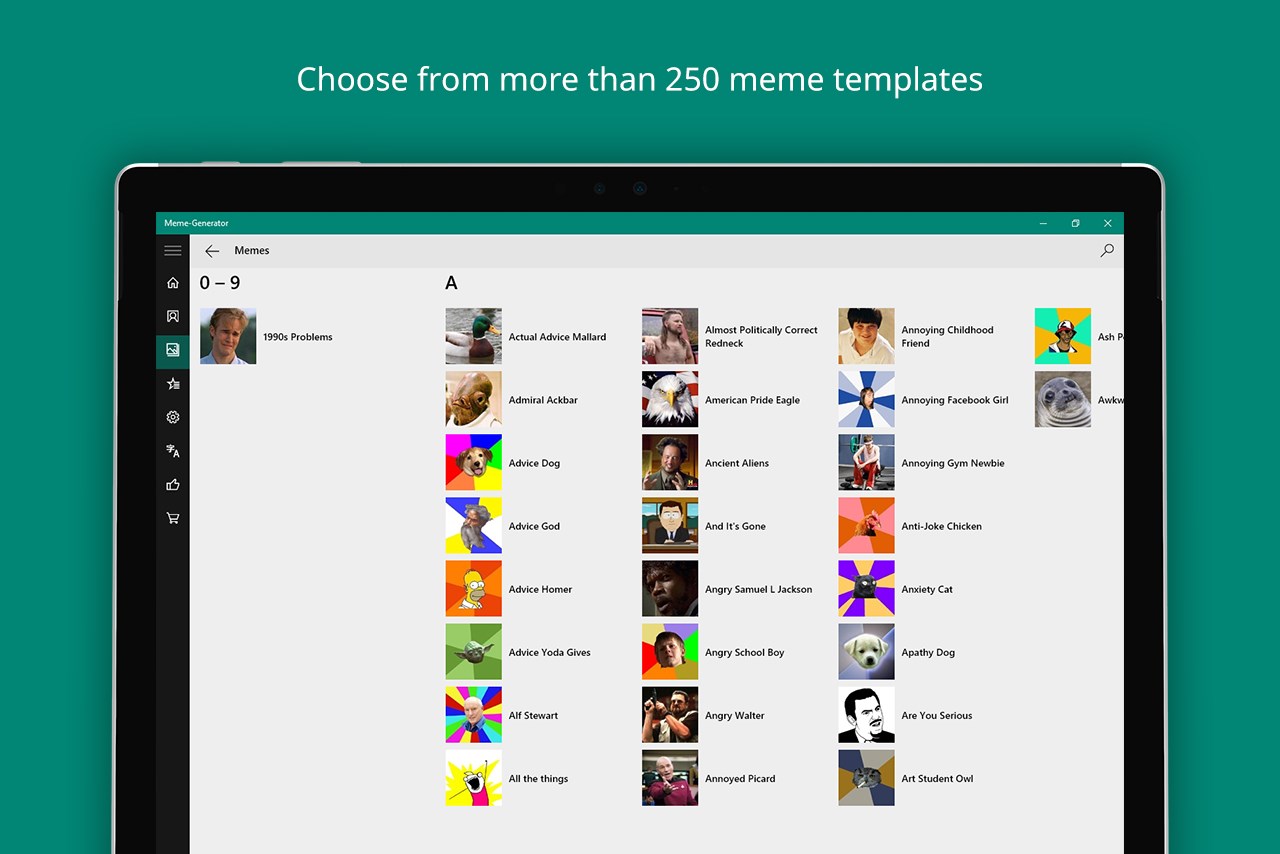Open Alf Stewart thumbnail
The height and width of the screenshot is (854, 1280).
(474, 714)
